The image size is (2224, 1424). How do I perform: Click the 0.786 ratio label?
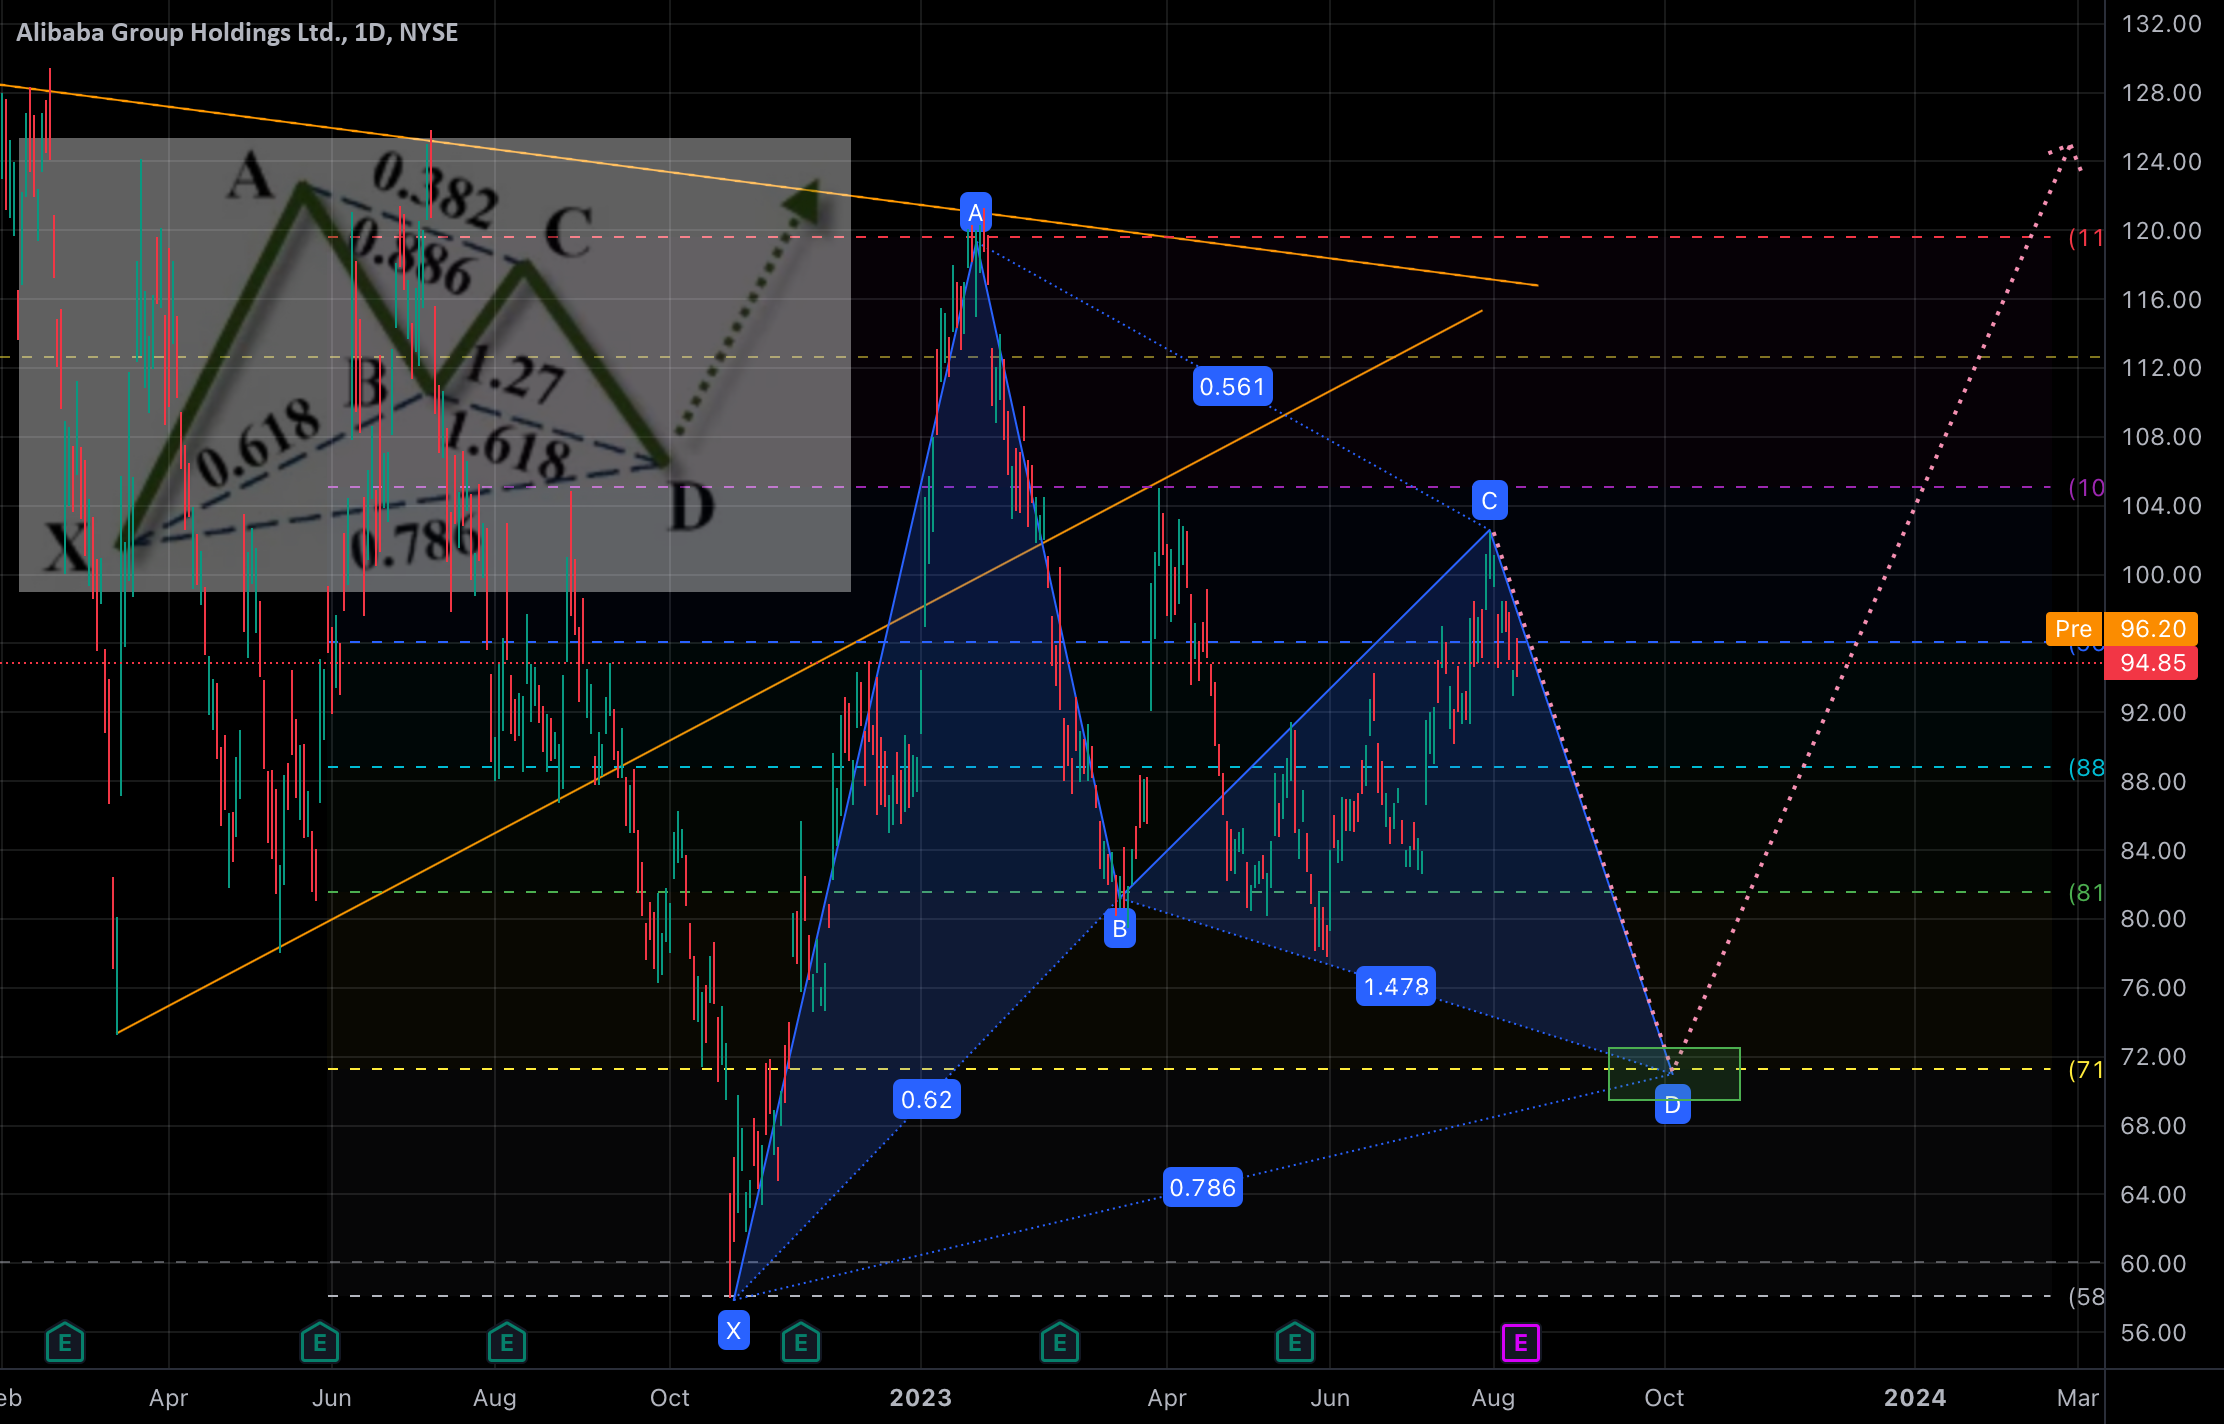point(1203,1187)
